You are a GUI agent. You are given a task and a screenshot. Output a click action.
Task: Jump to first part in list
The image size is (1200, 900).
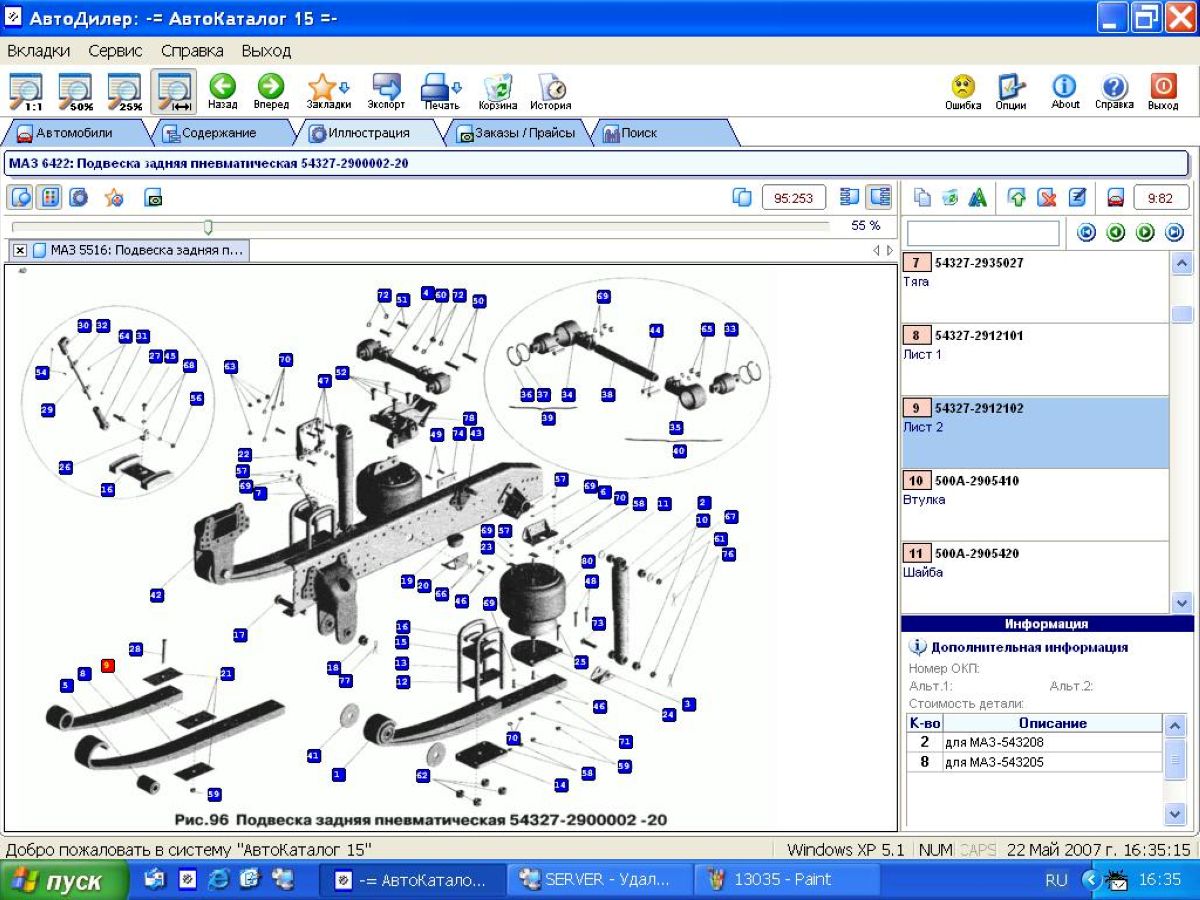[x=1086, y=233]
